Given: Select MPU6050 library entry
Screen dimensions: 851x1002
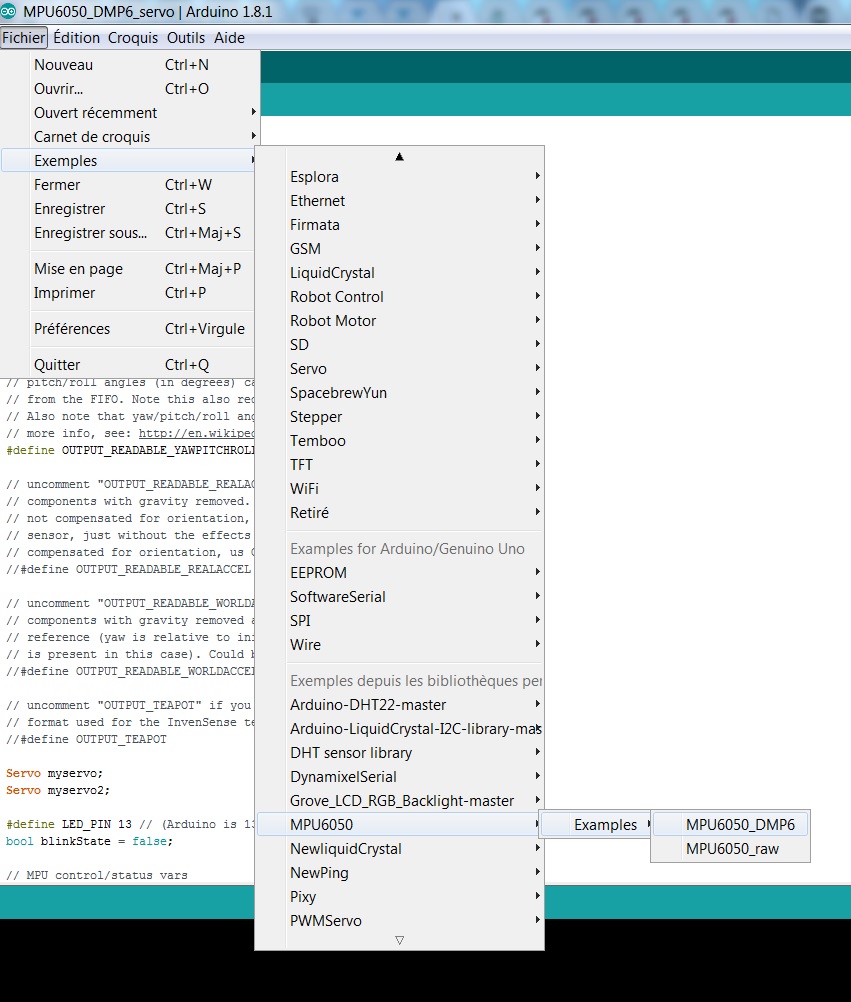Looking at the screenshot, I should pyautogui.click(x=400, y=824).
